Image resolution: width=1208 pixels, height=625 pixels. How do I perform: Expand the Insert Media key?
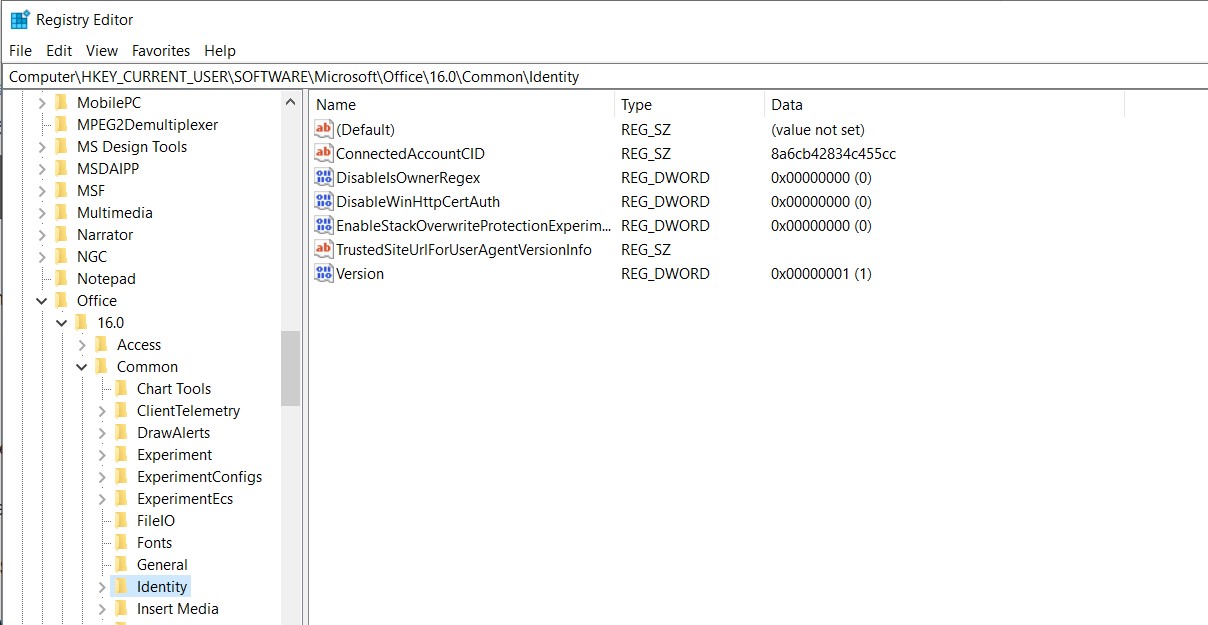click(x=102, y=608)
